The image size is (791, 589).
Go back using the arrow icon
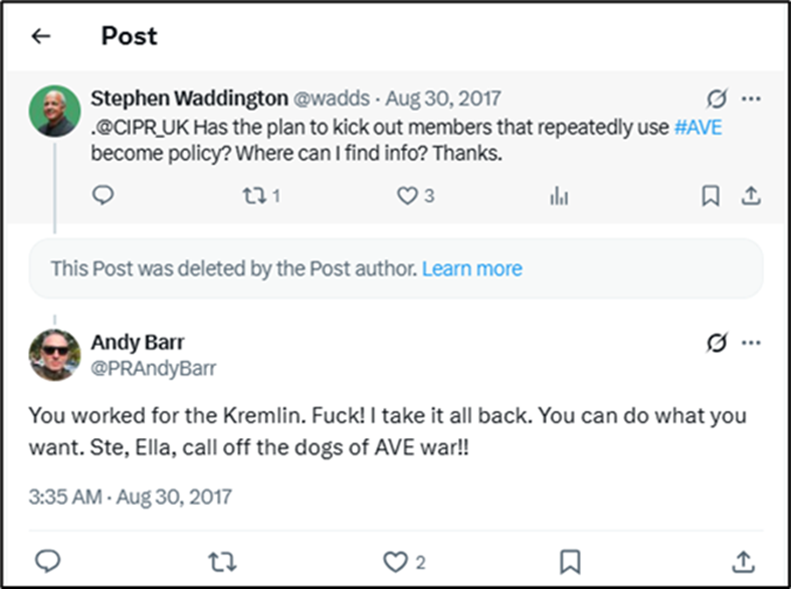[x=40, y=37]
